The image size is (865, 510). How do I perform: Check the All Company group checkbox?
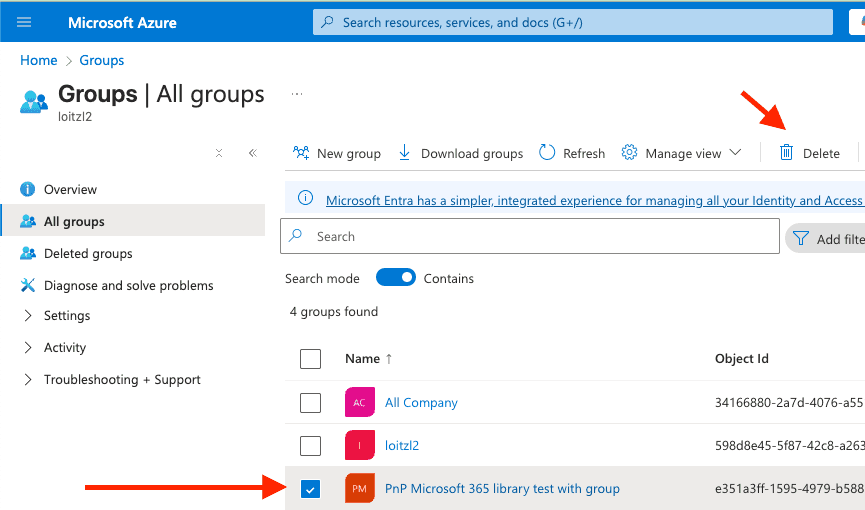coord(311,402)
